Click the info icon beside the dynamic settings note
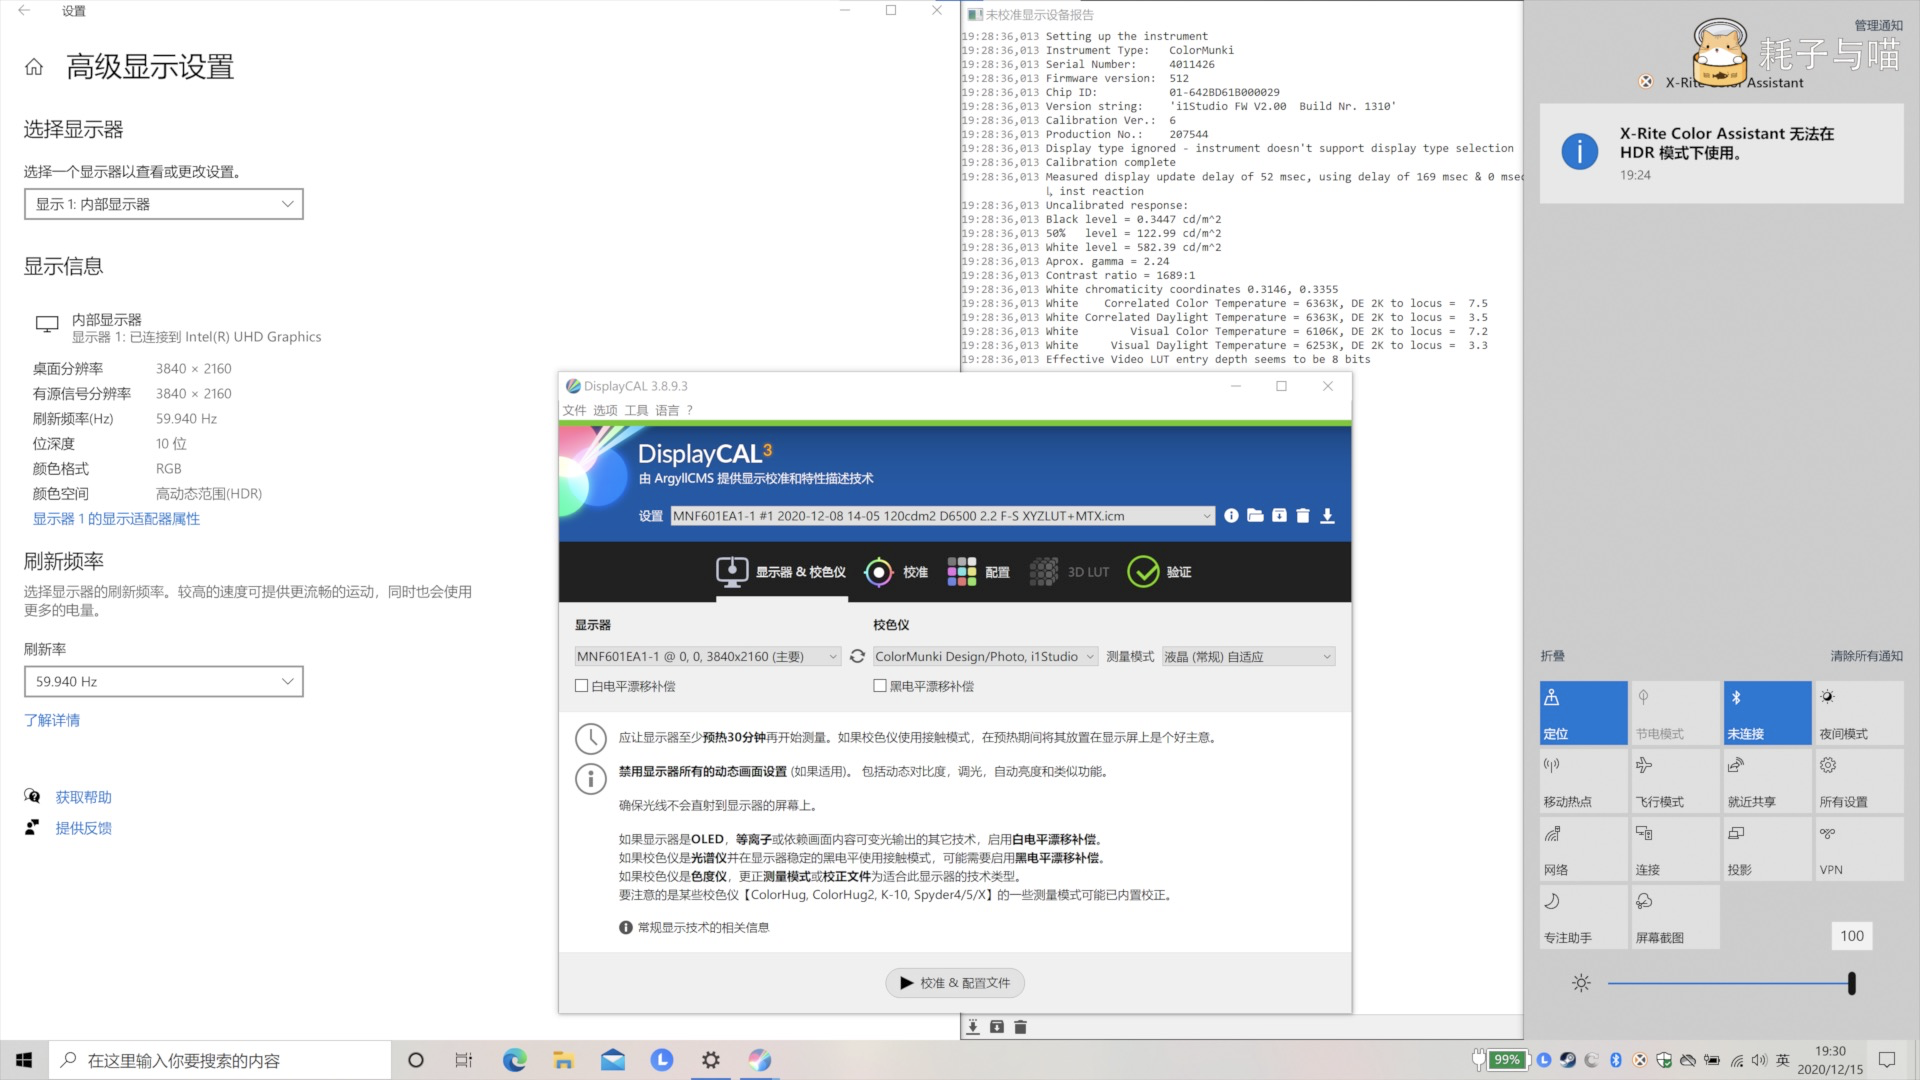The image size is (1920, 1080). (x=591, y=778)
